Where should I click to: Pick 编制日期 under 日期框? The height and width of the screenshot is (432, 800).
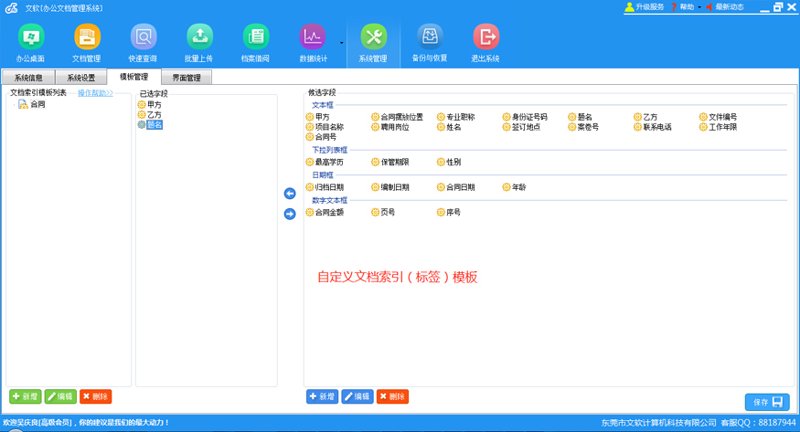point(390,187)
